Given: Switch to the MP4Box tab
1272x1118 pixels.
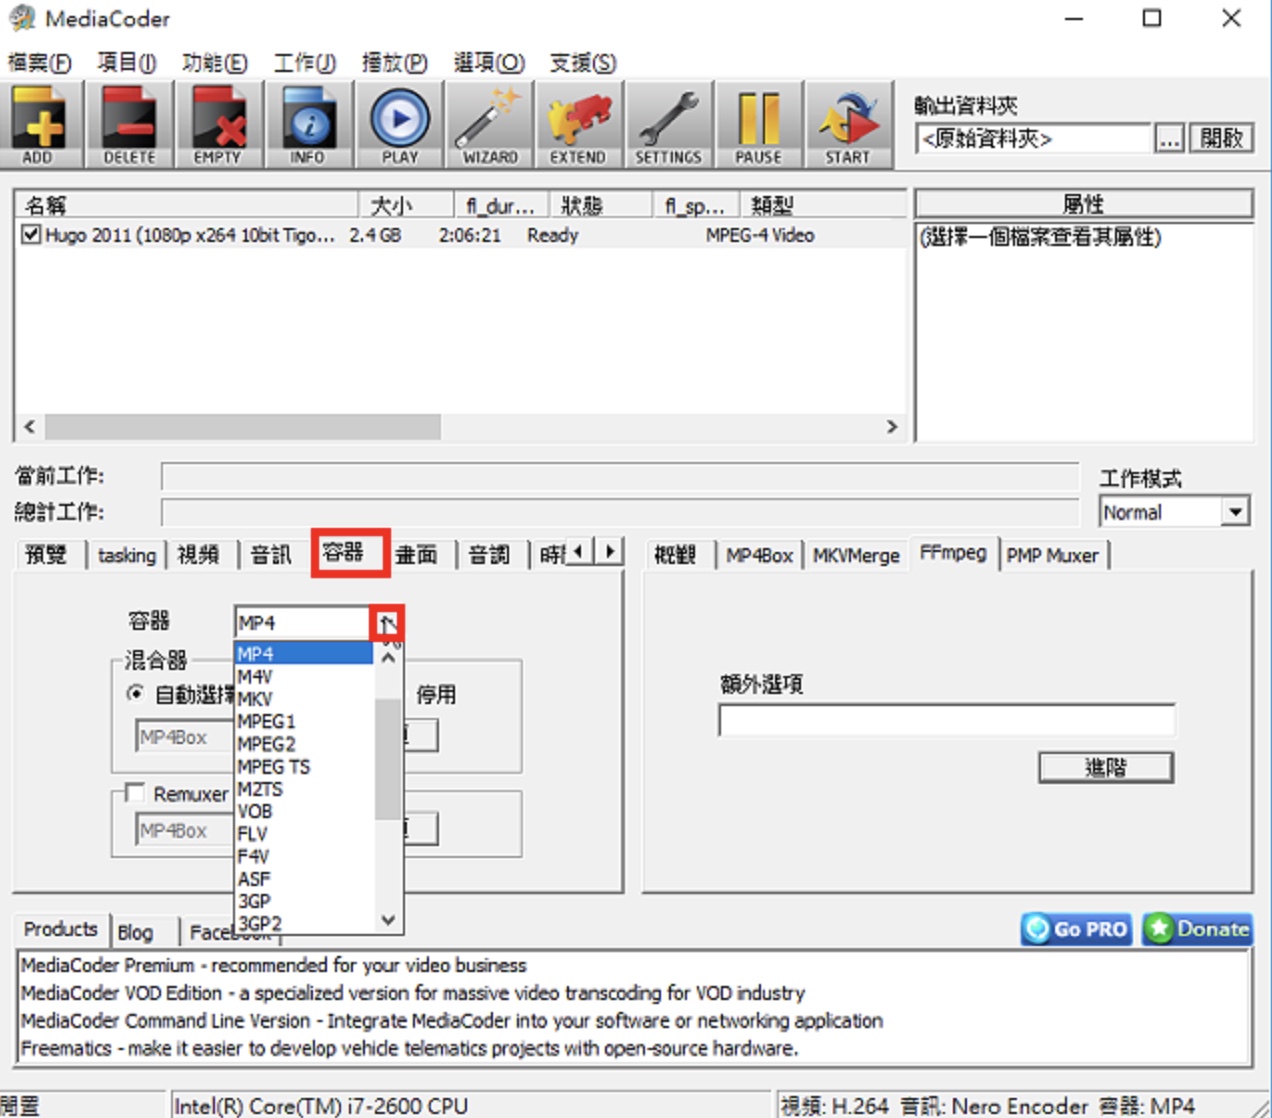Looking at the screenshot, I should coord(759,555).
